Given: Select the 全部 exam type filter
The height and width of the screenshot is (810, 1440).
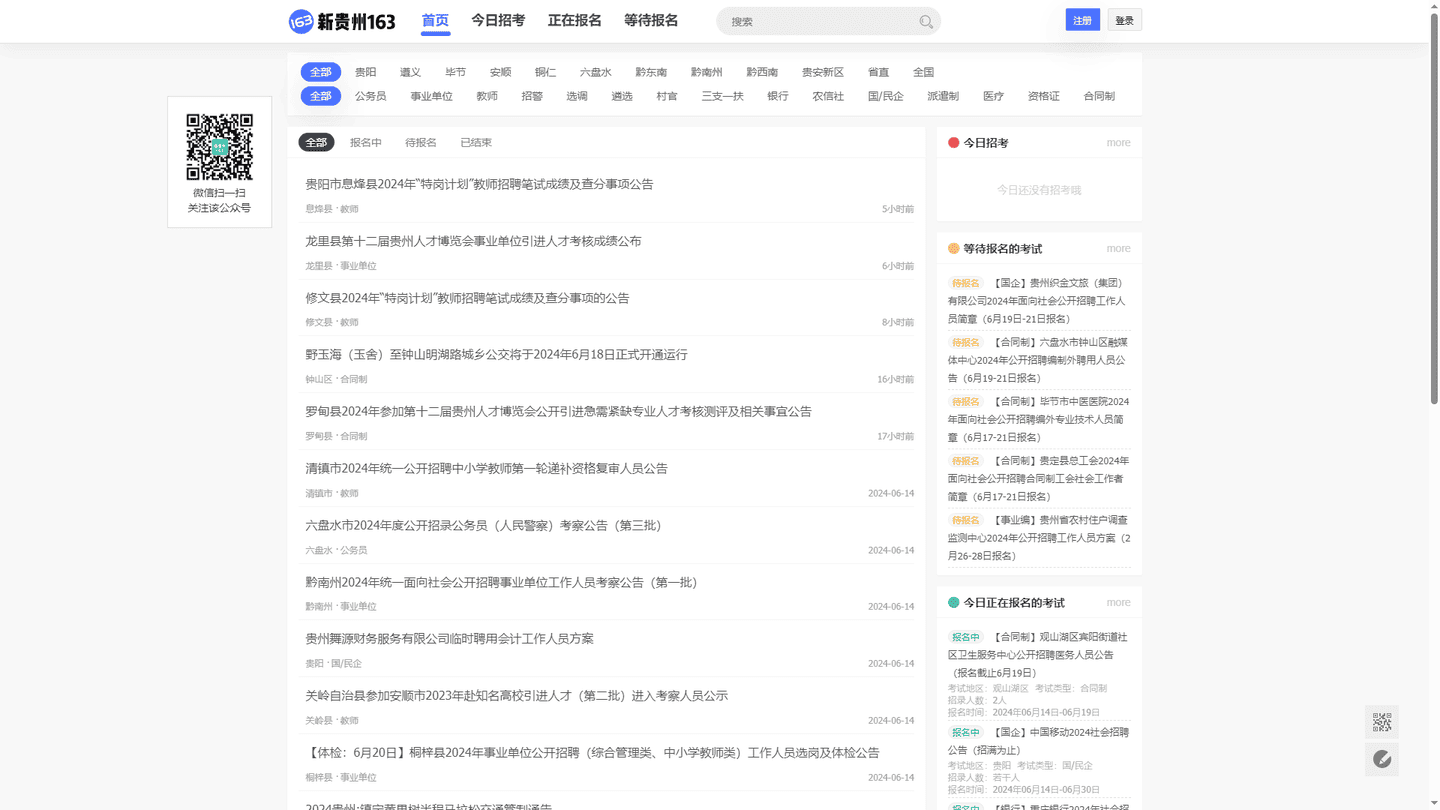Looking at the screenshot, I should coord(321,96).
